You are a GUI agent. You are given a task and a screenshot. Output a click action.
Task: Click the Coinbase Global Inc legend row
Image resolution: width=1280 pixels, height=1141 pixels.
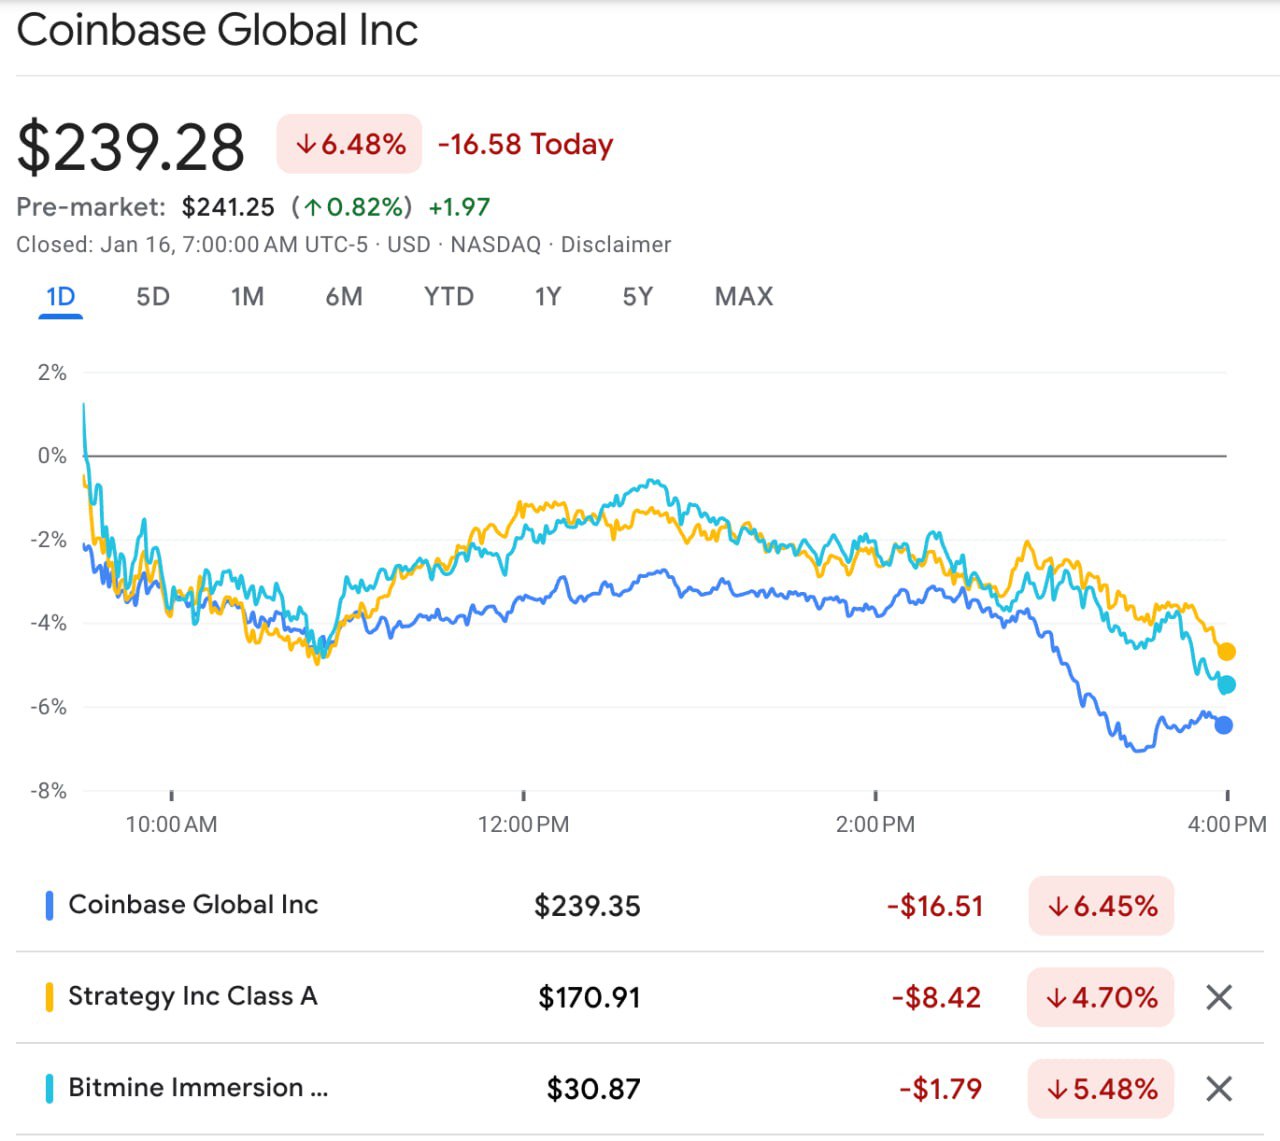193,905
